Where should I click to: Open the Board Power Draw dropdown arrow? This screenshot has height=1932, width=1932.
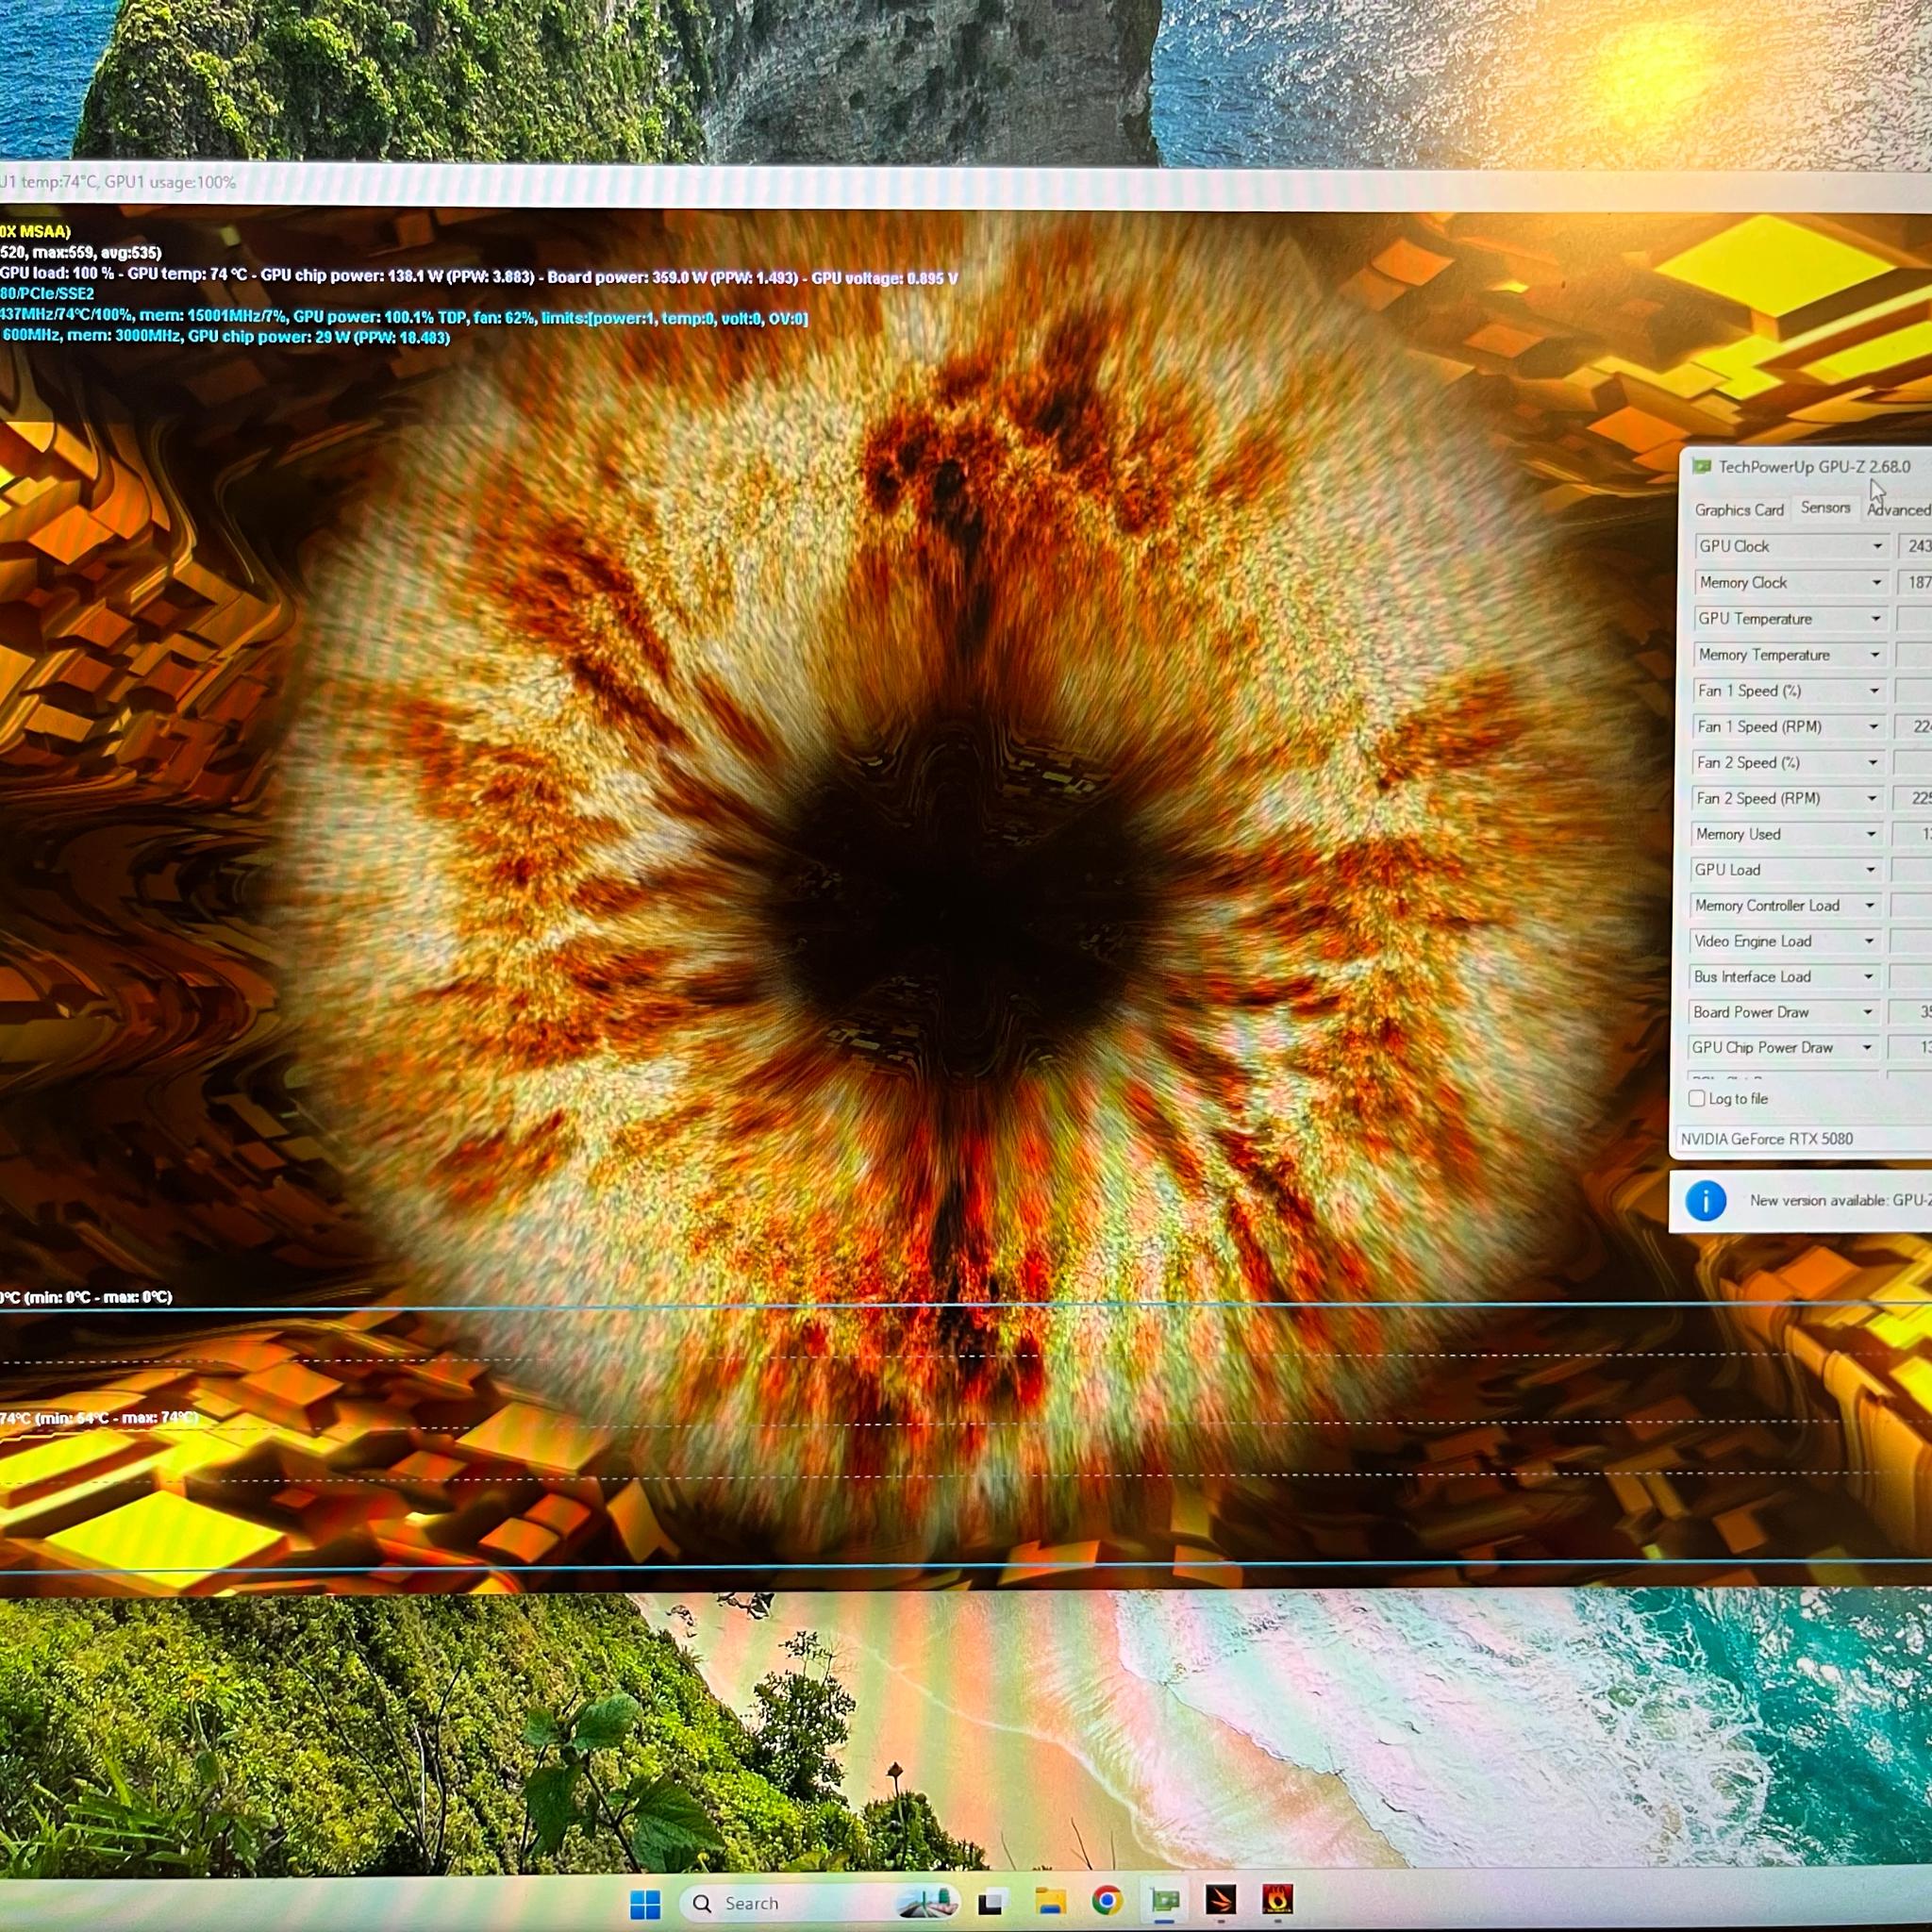tap(1867, 1012)
